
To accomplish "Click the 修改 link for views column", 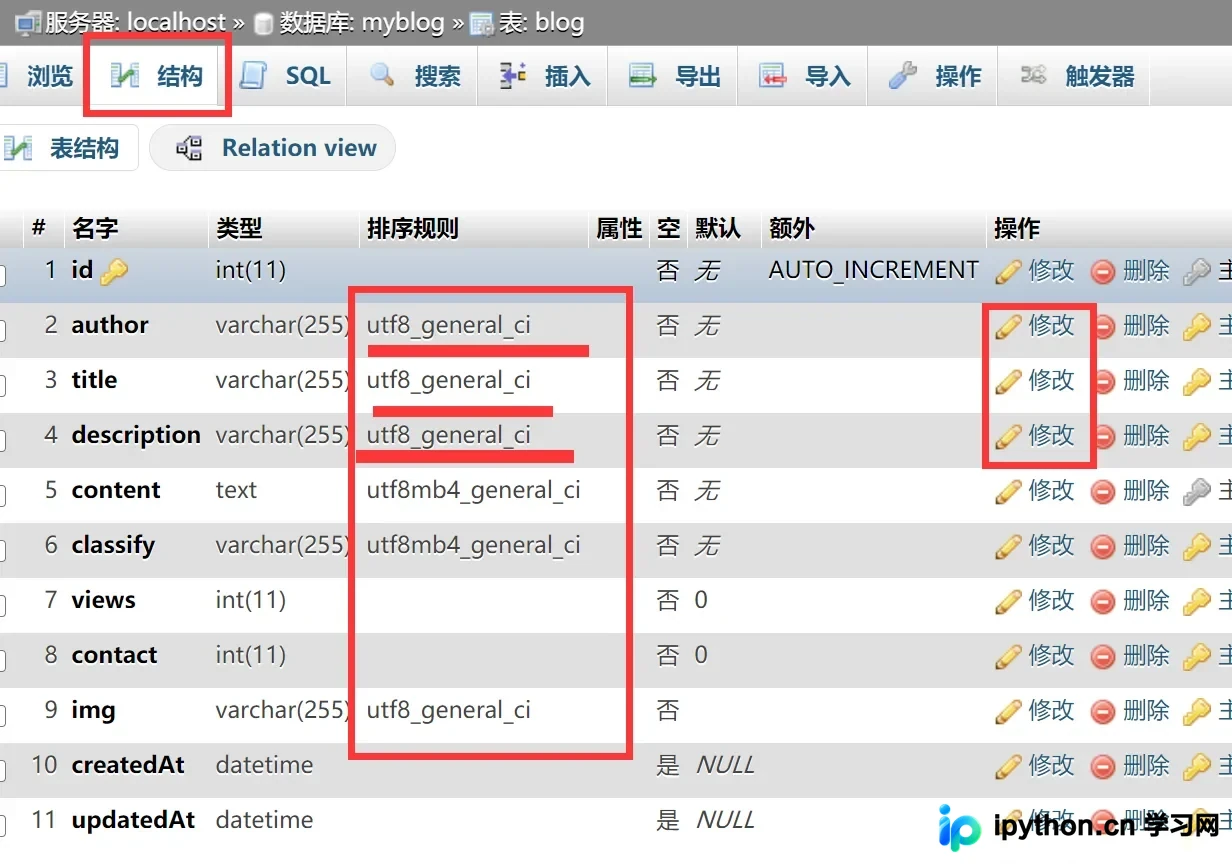I will (x=1052, y=601).
